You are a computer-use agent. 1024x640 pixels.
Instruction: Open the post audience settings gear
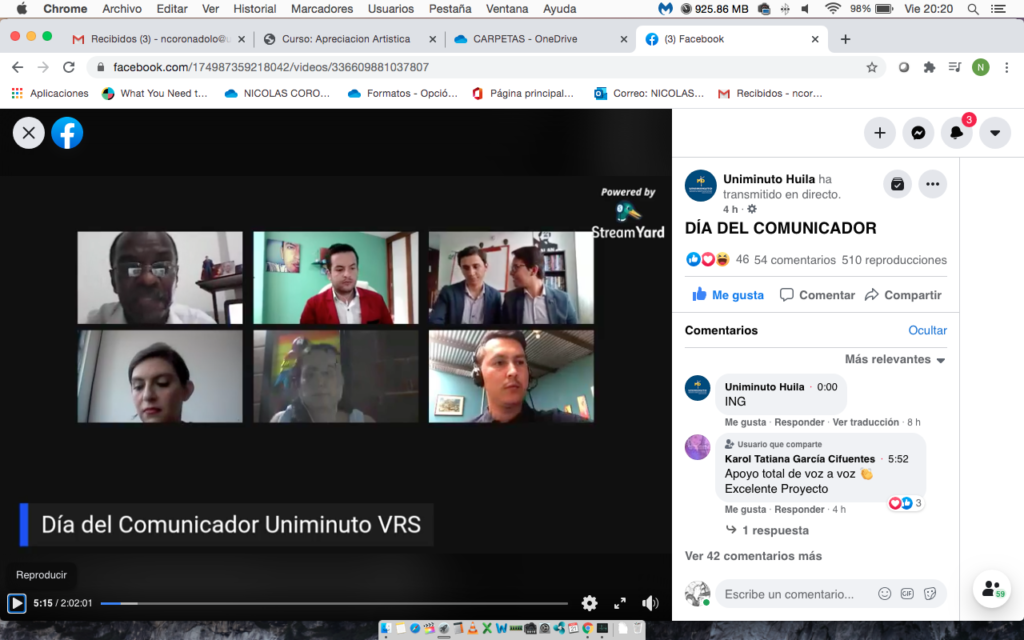pos(752,209)
